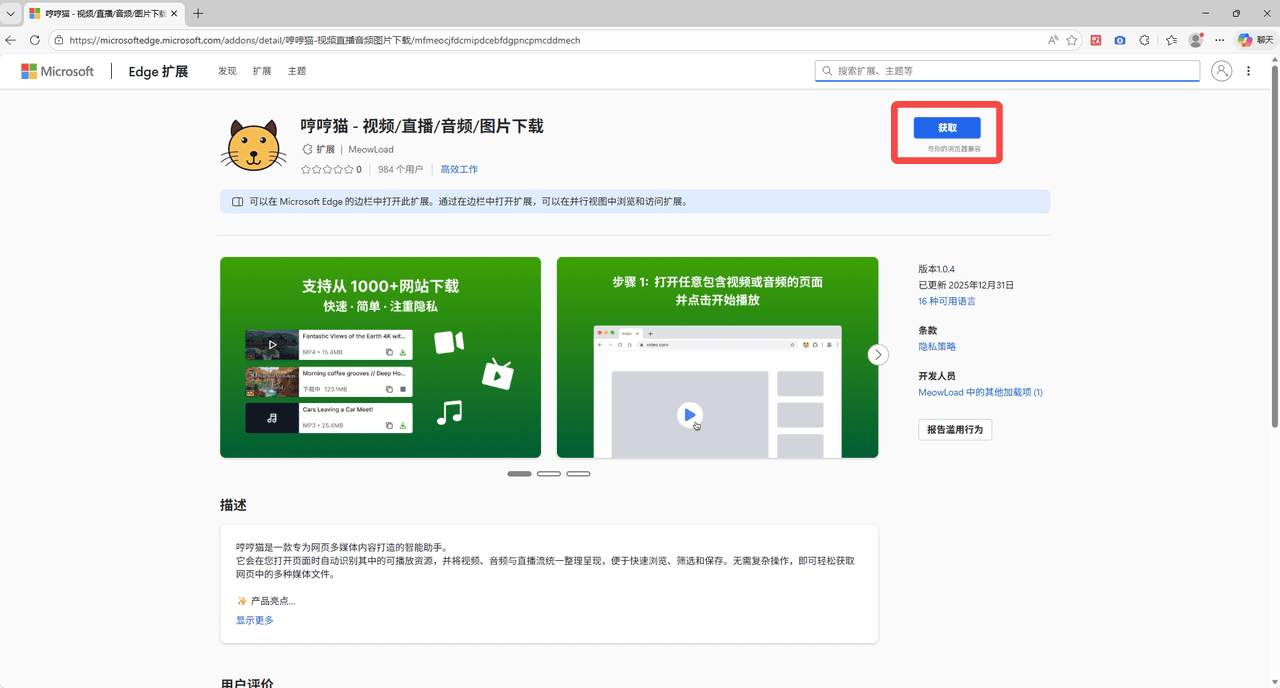Image resolution: width=1280 pixels, height=688 pixels.
Task: Open the add-ons page vertical dots menu
Action: pos(1249,71)
